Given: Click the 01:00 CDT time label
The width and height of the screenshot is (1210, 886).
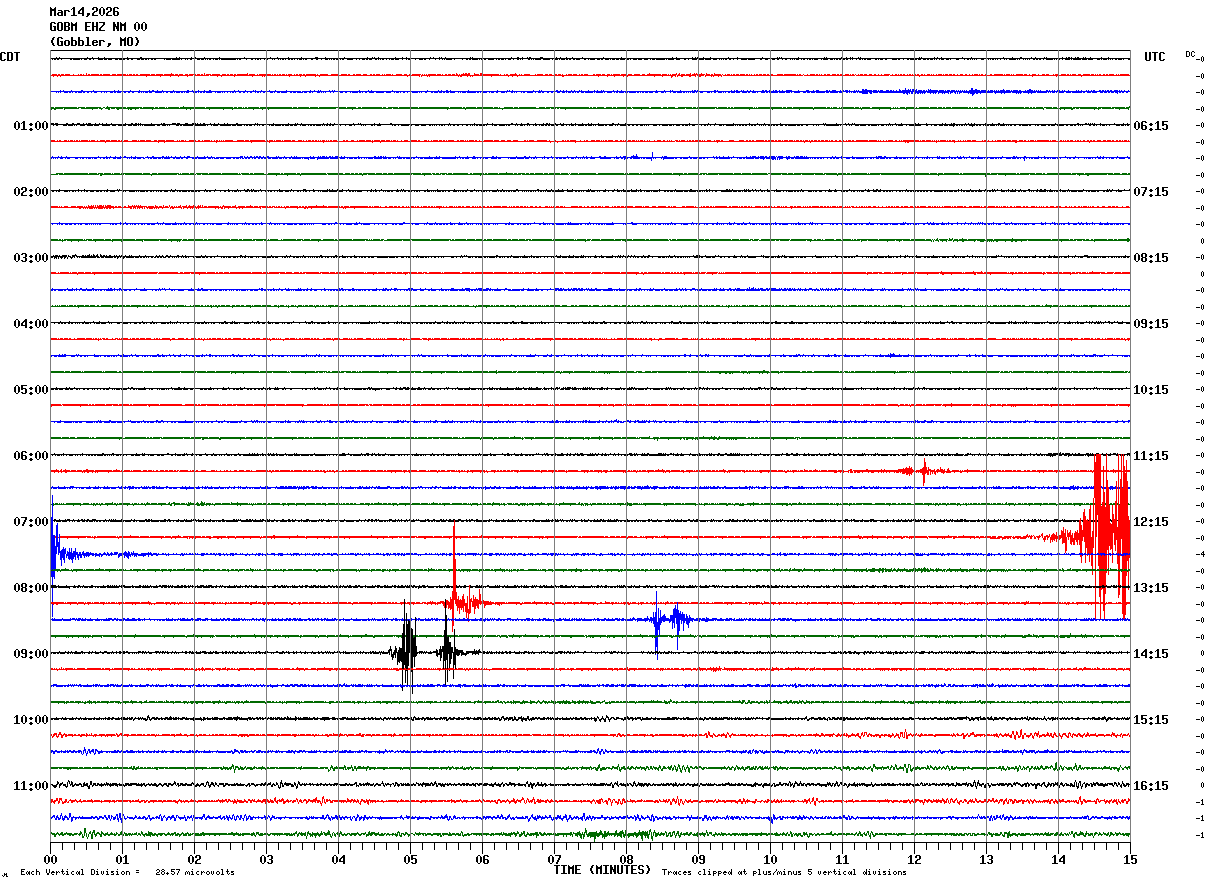Looking at the screenshot, I should [x=31, y=126].
